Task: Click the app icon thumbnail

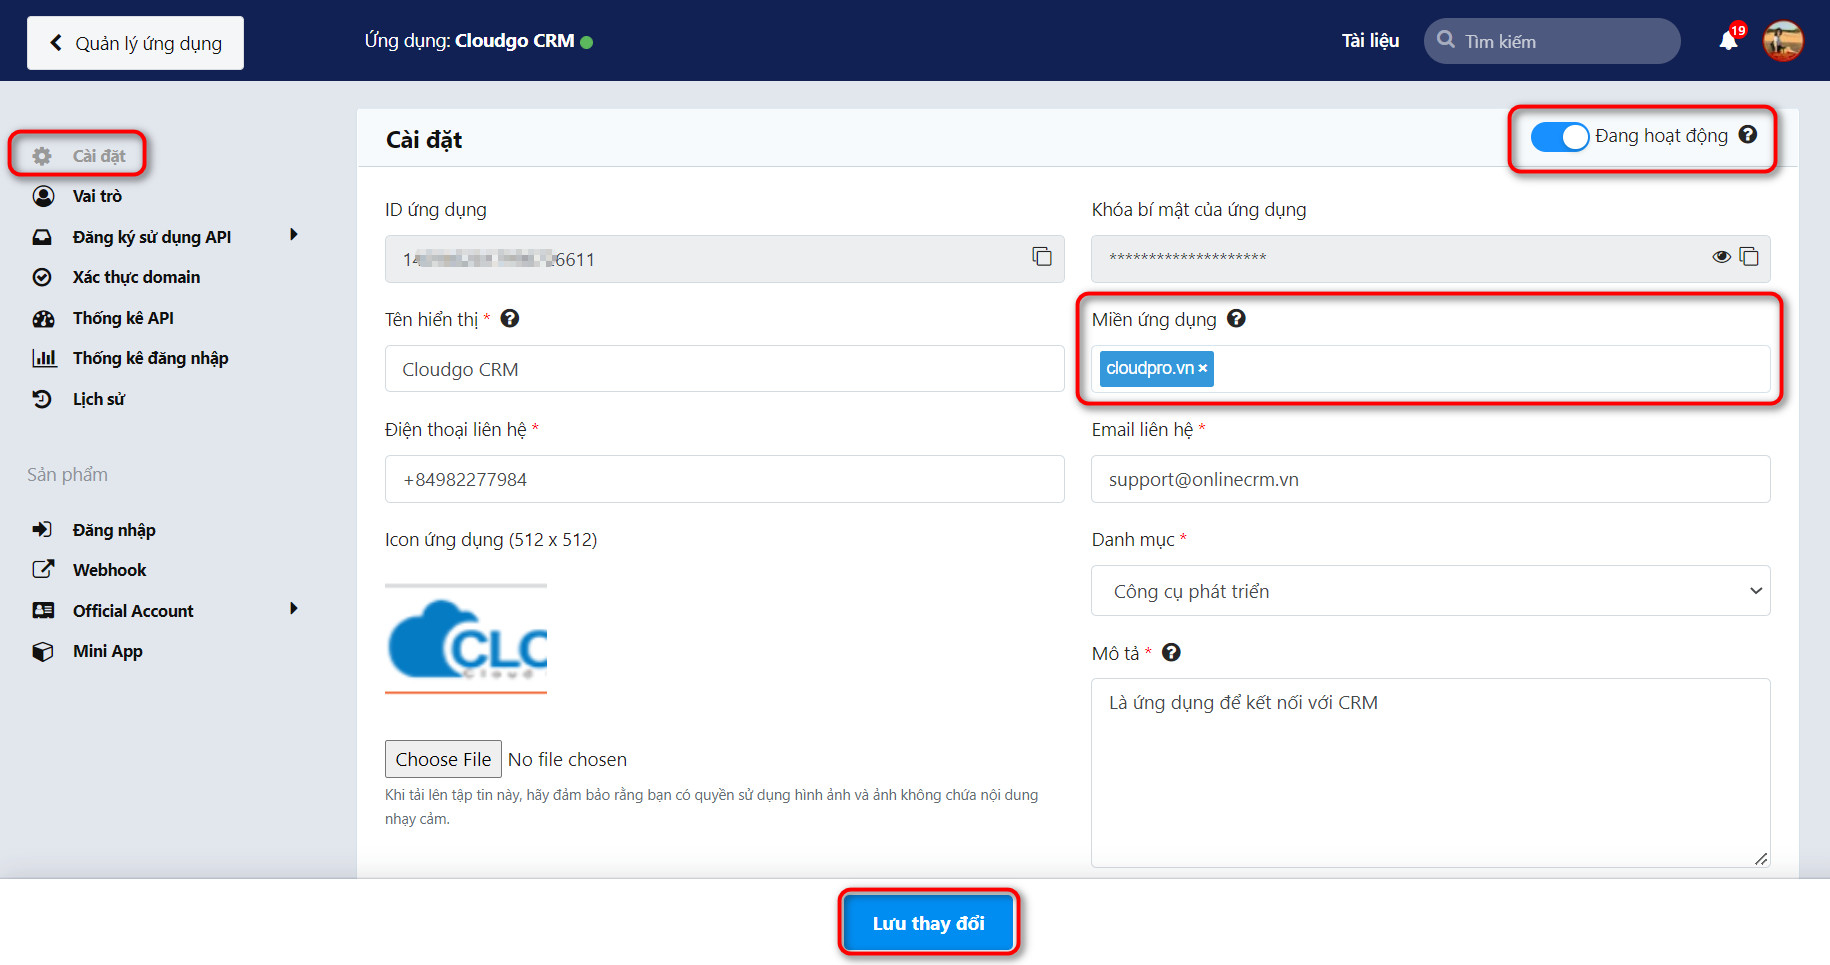Action: (x=466, y=639)
